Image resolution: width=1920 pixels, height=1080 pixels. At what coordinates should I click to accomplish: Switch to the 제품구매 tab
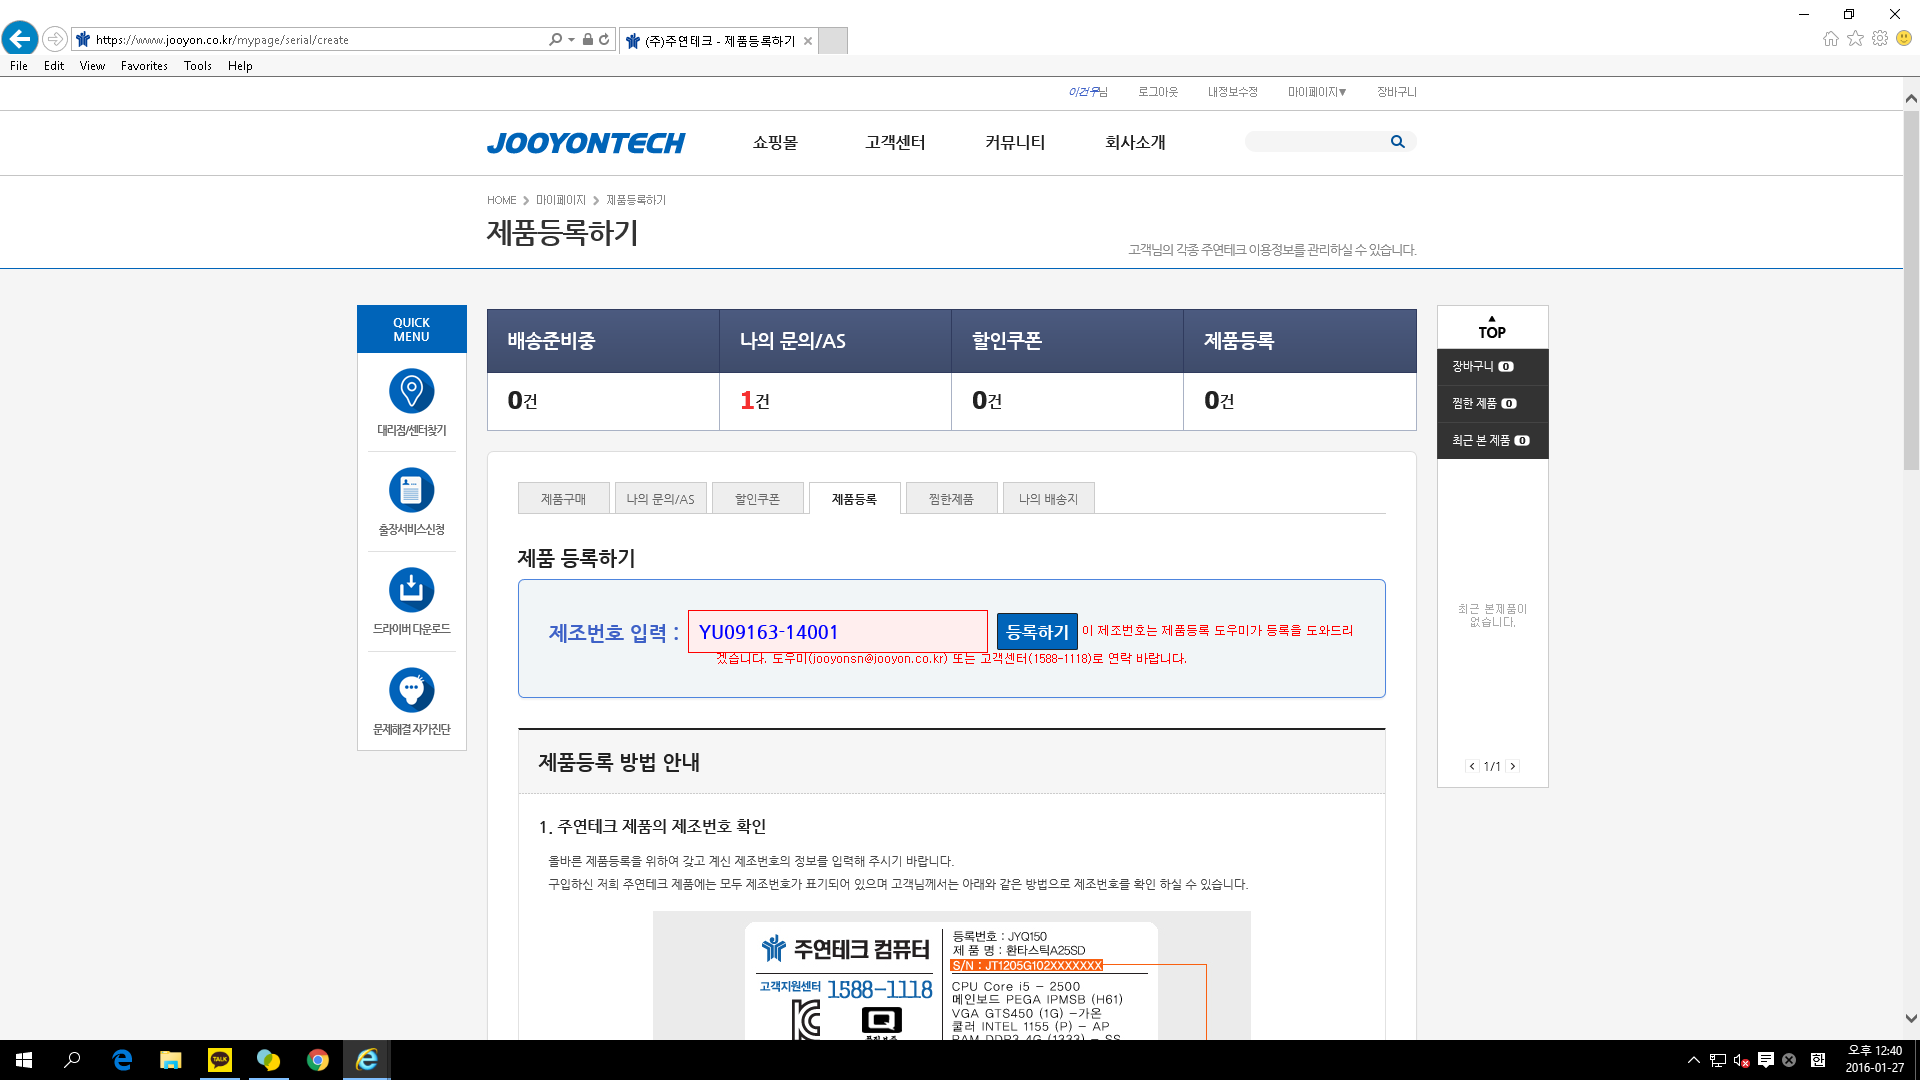tap(563, 499)
